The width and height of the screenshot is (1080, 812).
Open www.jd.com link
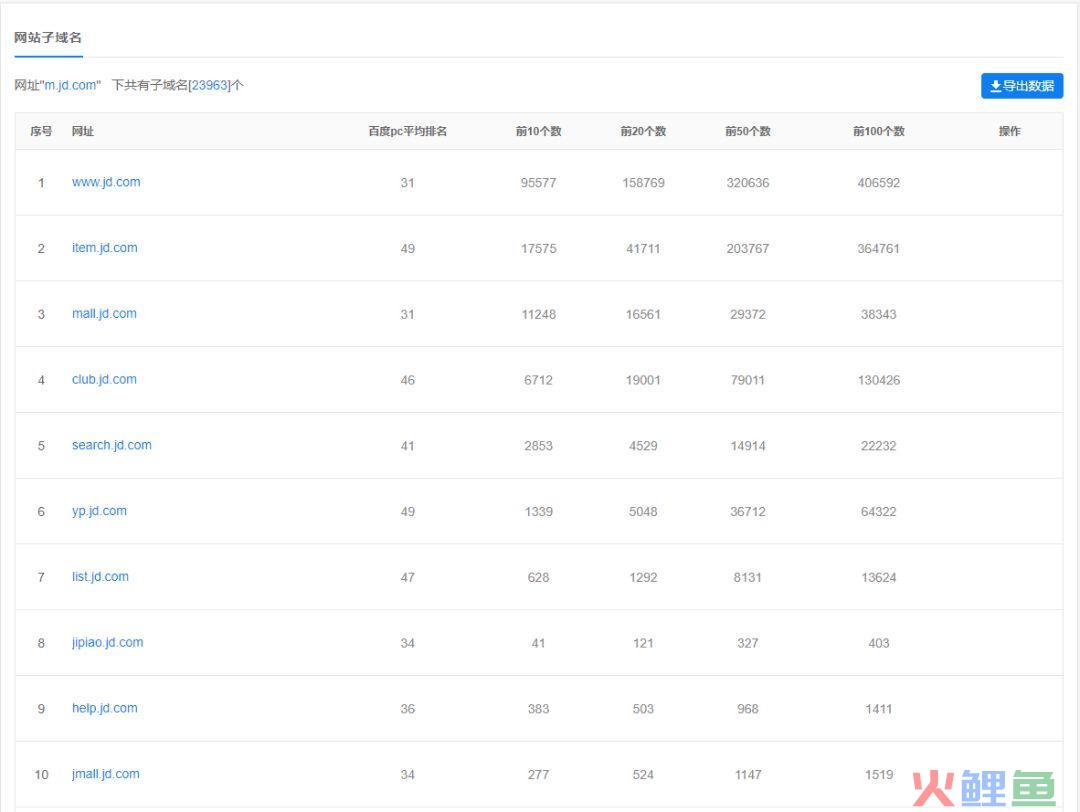[106, 183]
